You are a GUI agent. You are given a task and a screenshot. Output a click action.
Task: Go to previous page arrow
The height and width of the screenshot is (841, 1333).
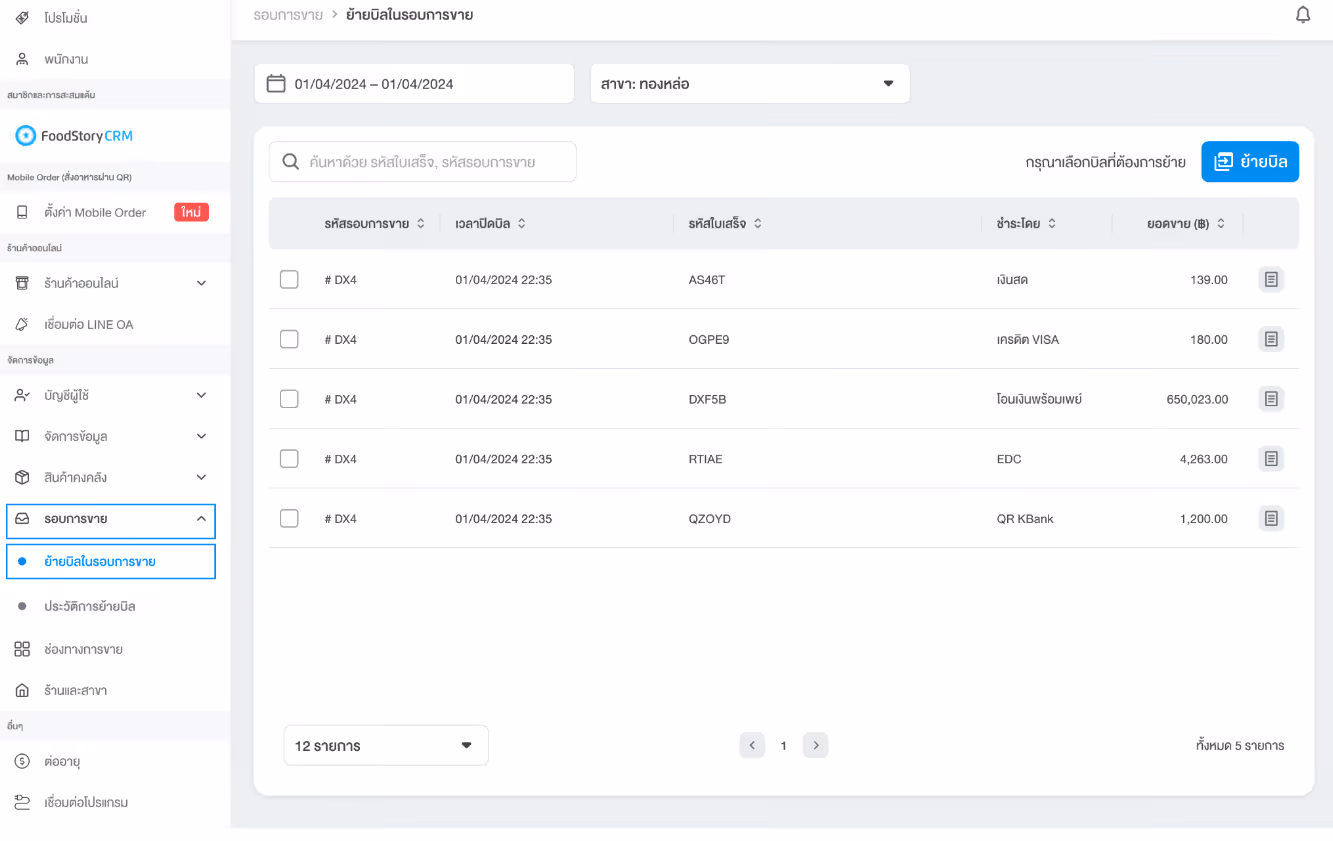click(x=752, y=745)
